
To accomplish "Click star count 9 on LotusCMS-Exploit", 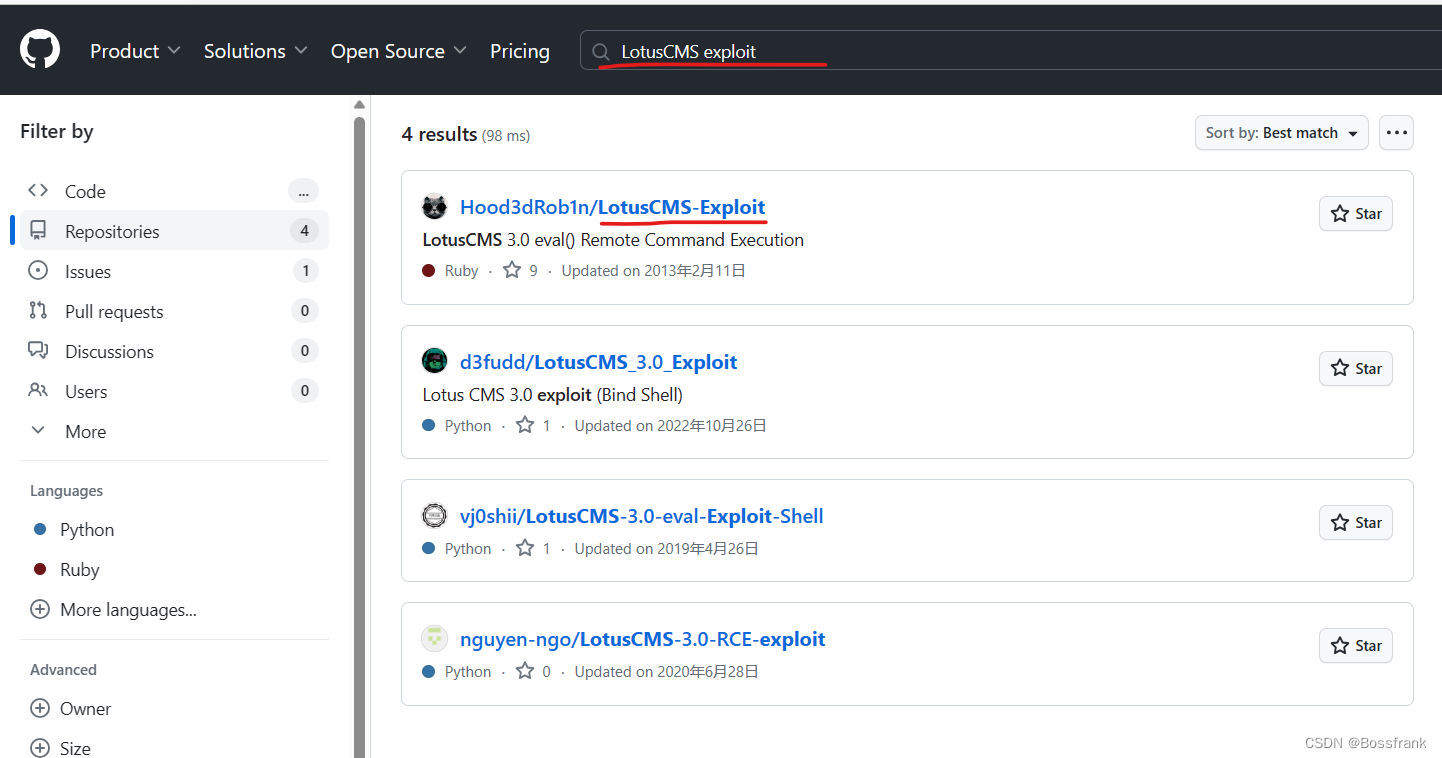I will (x=520, y=270).
